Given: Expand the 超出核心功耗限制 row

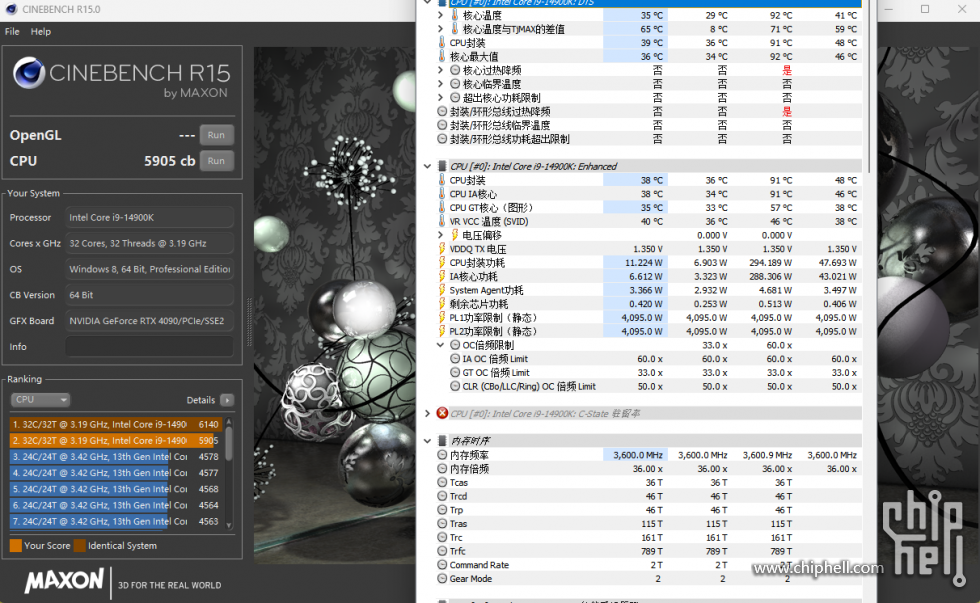Looking at the screenshot, I should (x=441, y=97).
